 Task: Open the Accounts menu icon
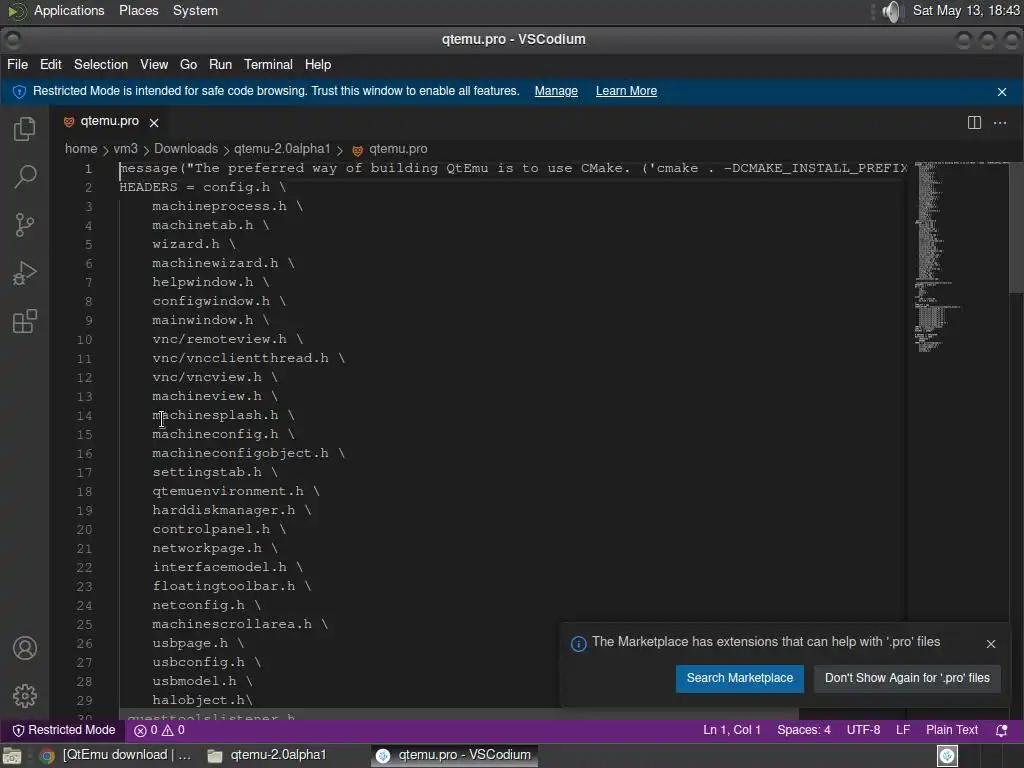pos(25,648)
